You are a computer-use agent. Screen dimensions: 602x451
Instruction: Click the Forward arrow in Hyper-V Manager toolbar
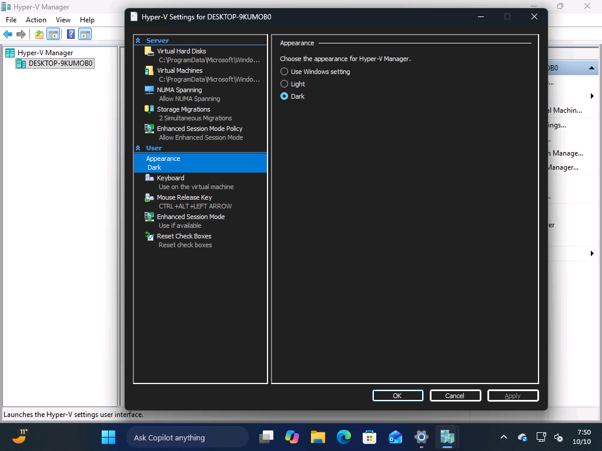[21, 34]
